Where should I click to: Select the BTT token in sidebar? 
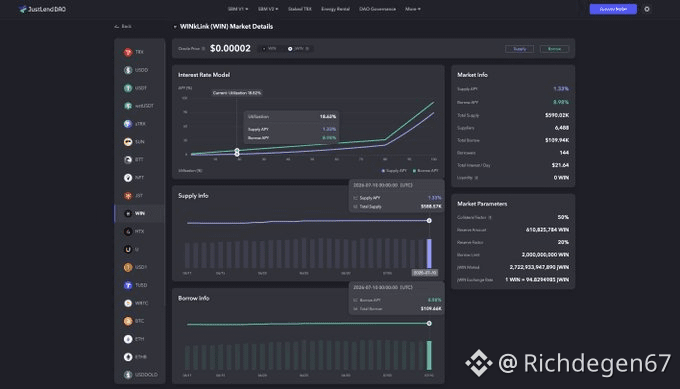134,160
